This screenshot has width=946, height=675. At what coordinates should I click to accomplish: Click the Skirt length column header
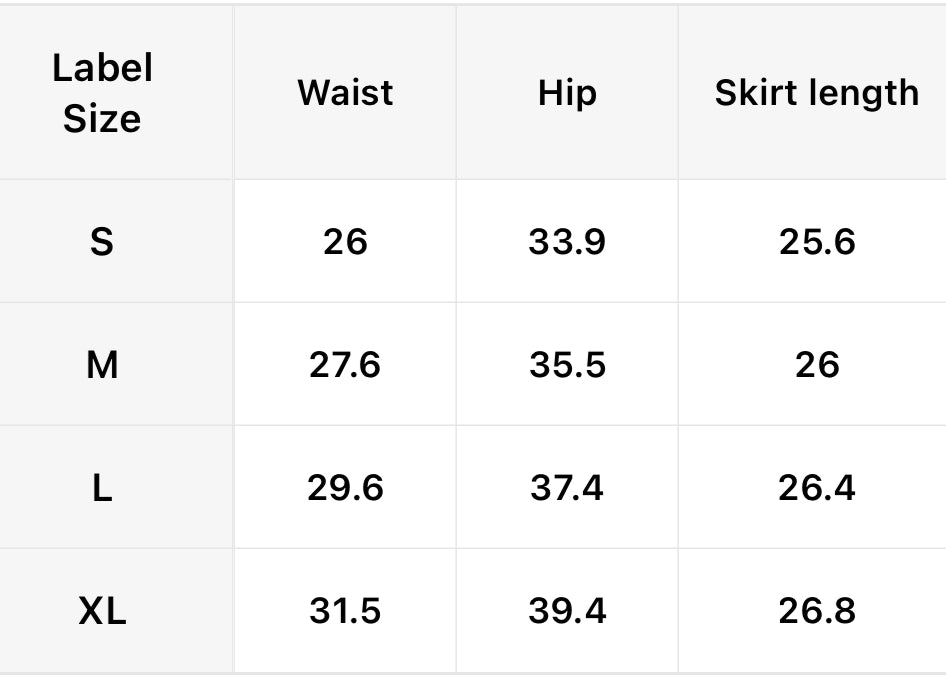point(816,93)
